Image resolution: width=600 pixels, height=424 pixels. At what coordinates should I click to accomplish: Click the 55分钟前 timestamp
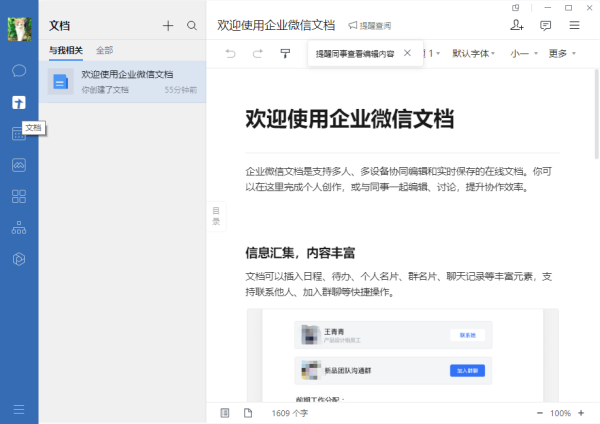tap(181, 90)
